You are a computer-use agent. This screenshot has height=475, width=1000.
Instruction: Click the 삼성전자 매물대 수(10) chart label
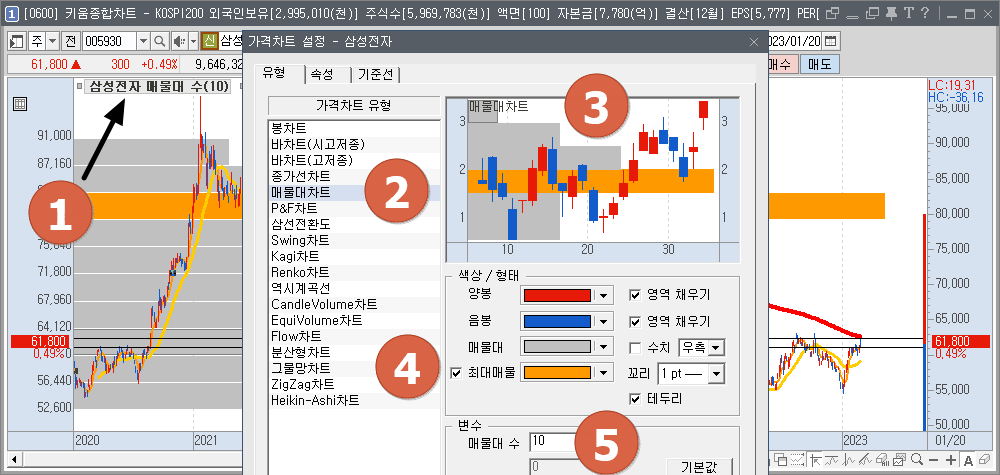[x=159, y=87]
